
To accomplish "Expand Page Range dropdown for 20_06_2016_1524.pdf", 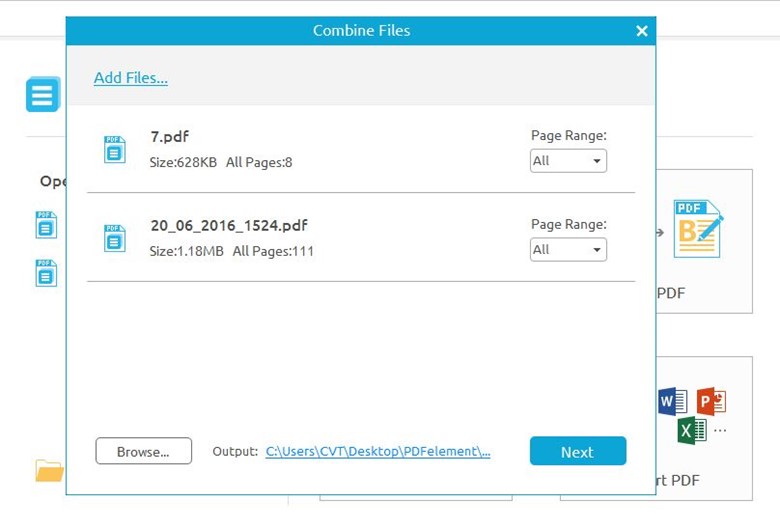I will 568,250.
